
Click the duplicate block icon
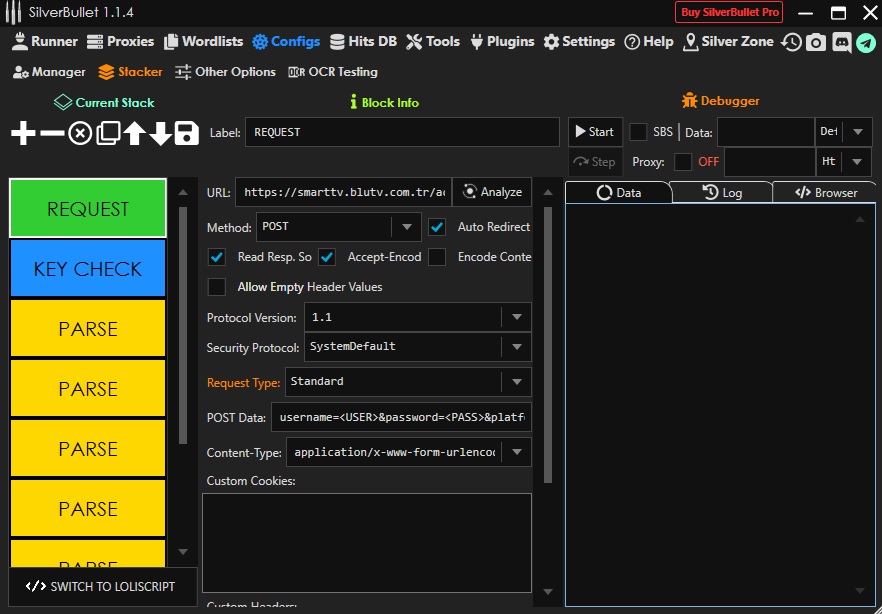click(x=108, y=133)
